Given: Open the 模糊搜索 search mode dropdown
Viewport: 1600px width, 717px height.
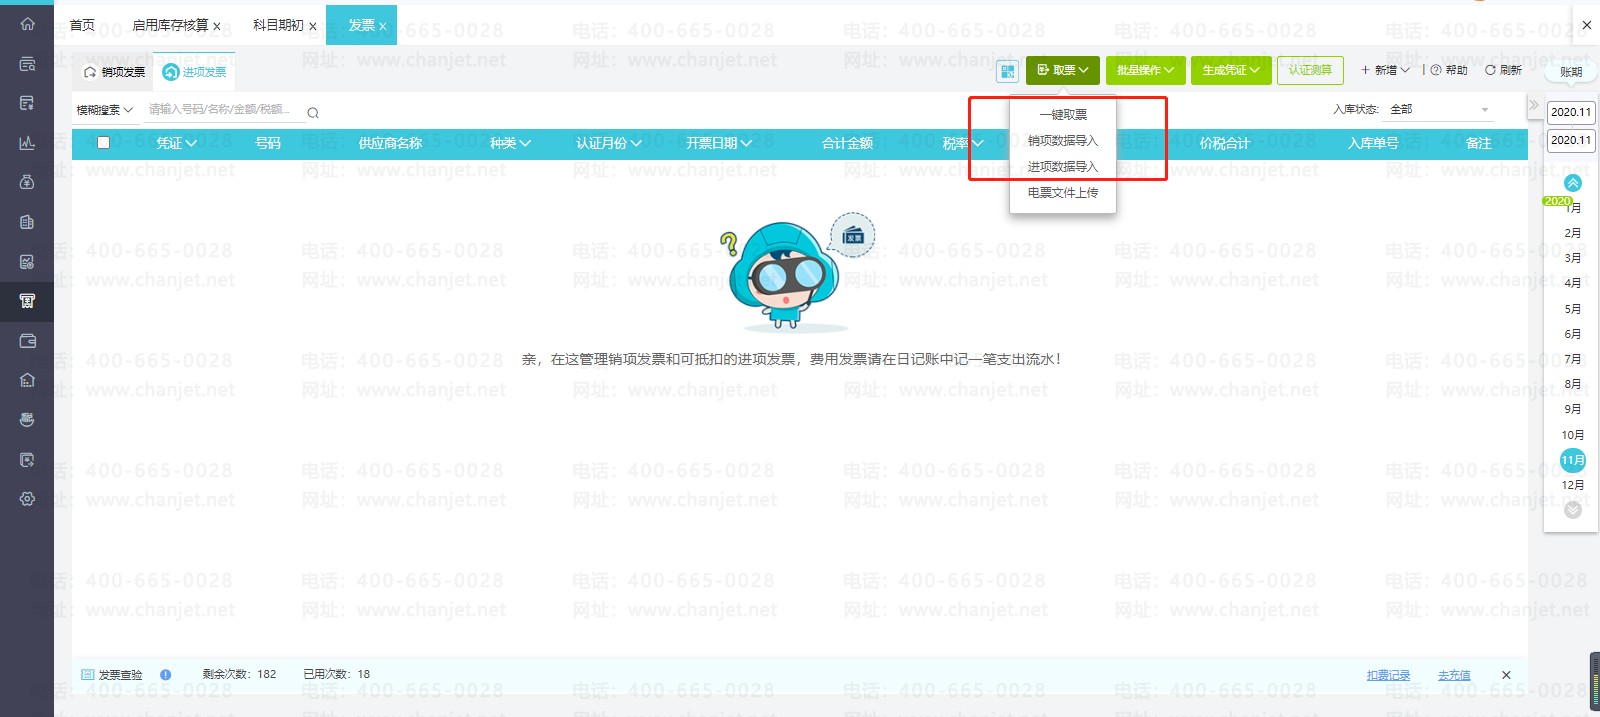Looking at the screenshot, I should 104,110.
